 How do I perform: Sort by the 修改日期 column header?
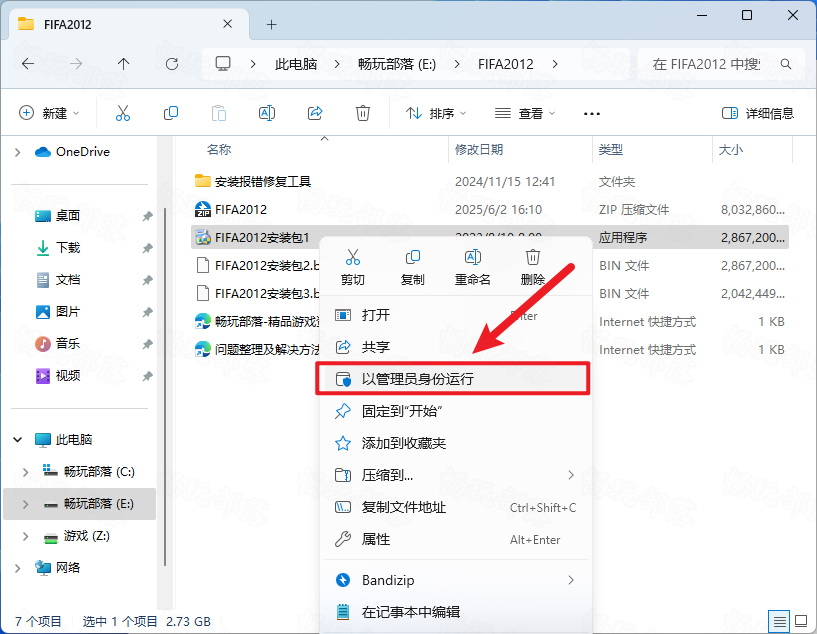pyautogui.click(x=521, y=150)
